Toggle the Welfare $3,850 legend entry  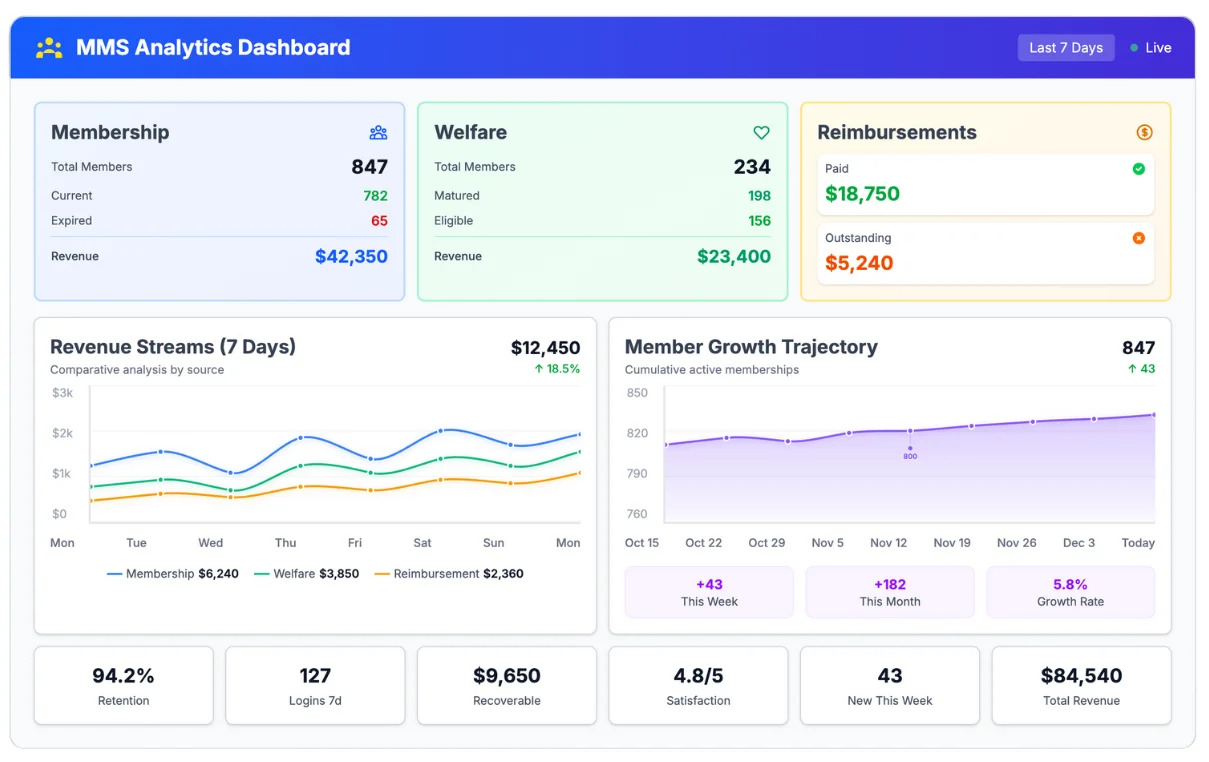click(x=307, y=574)
